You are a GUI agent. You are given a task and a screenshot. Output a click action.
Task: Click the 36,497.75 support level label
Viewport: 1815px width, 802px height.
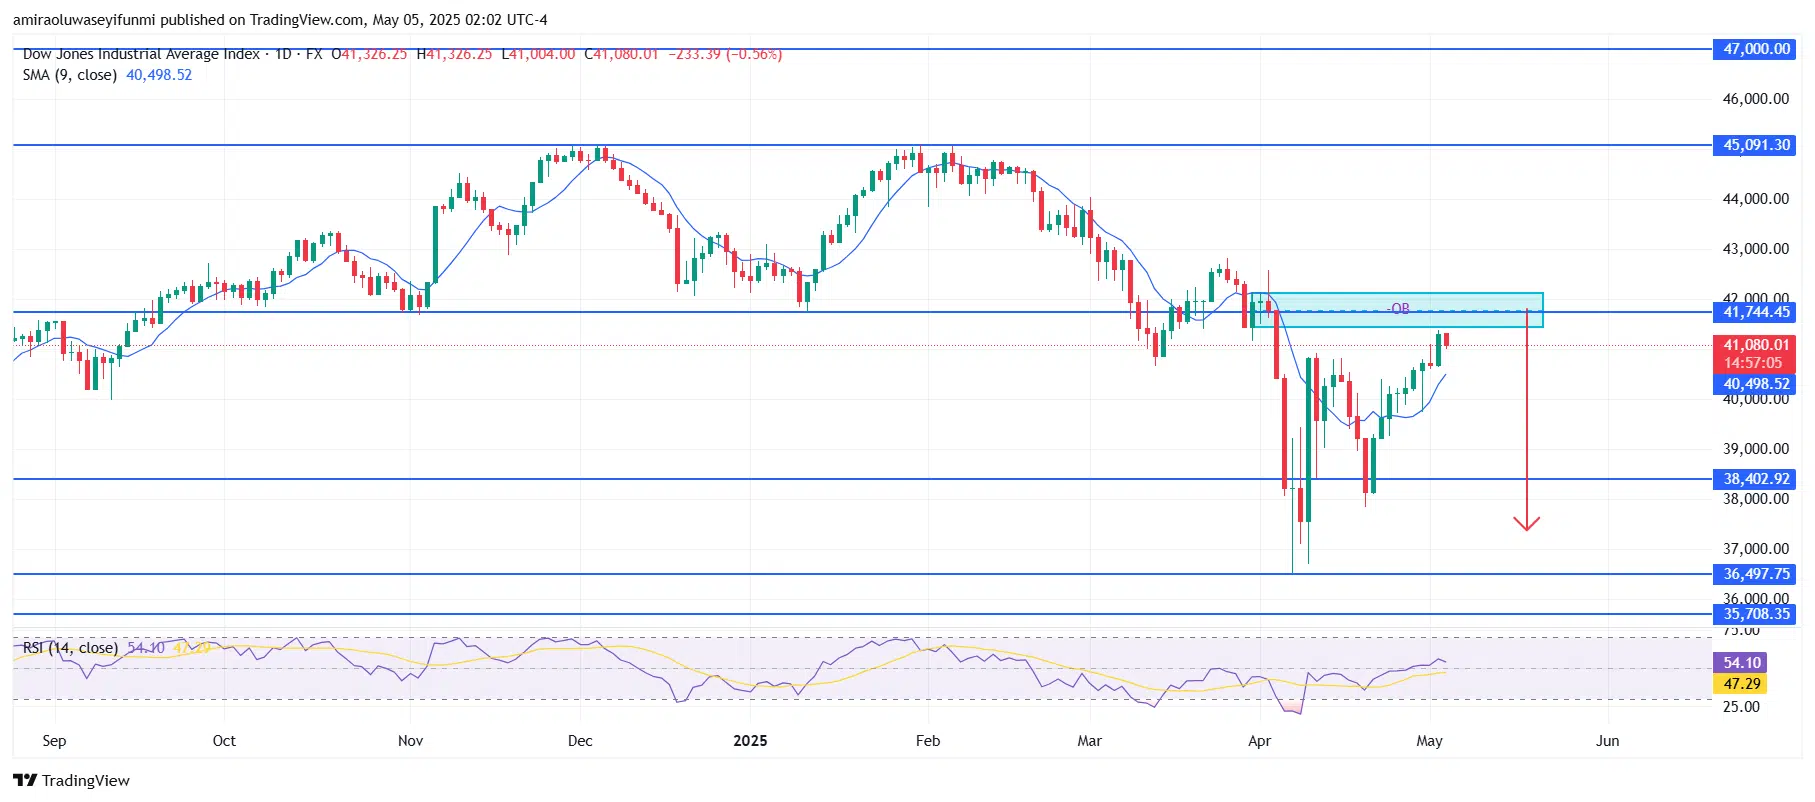[1755, 574]
